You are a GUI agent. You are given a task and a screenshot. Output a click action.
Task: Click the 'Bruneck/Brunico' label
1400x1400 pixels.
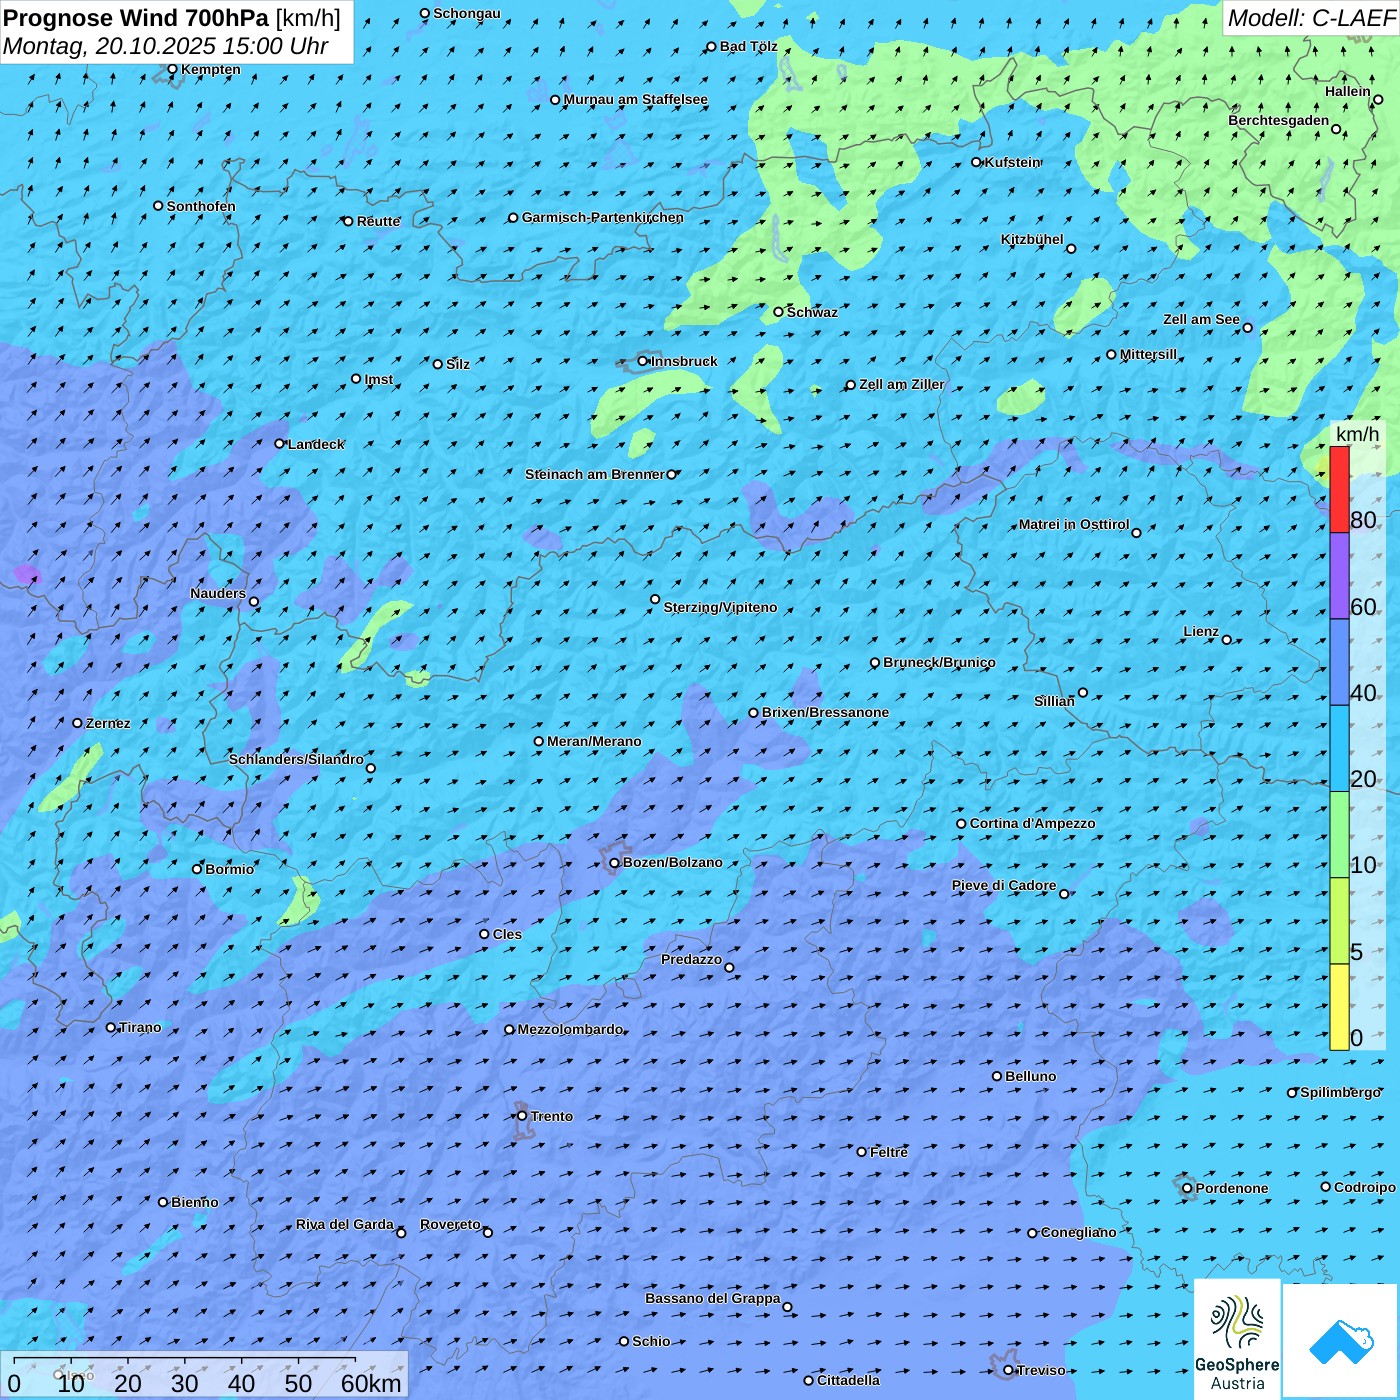tap(939, 662)
